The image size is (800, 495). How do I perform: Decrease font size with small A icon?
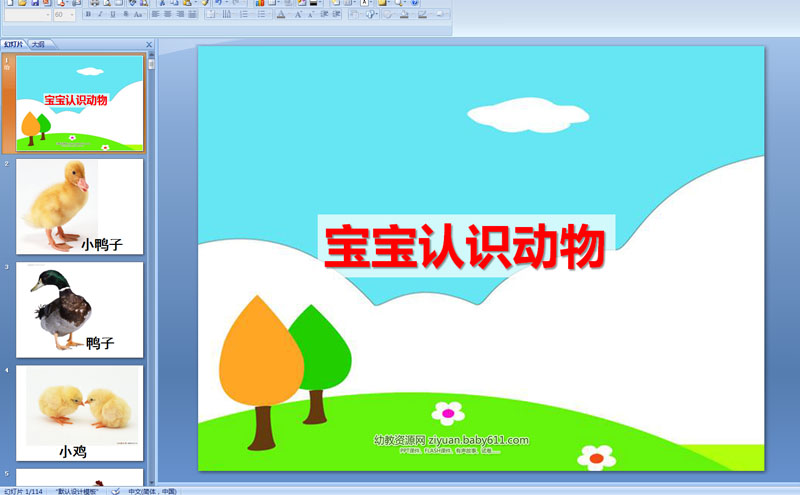[311, 14]
